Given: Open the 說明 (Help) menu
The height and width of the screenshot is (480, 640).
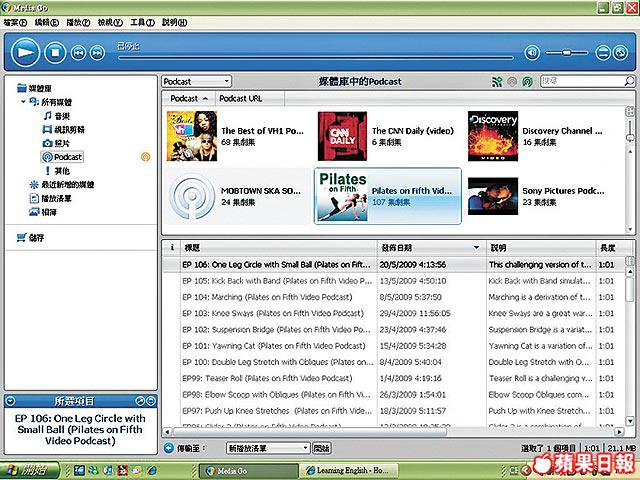Looking at the screenshot, I should coord(174,22).
